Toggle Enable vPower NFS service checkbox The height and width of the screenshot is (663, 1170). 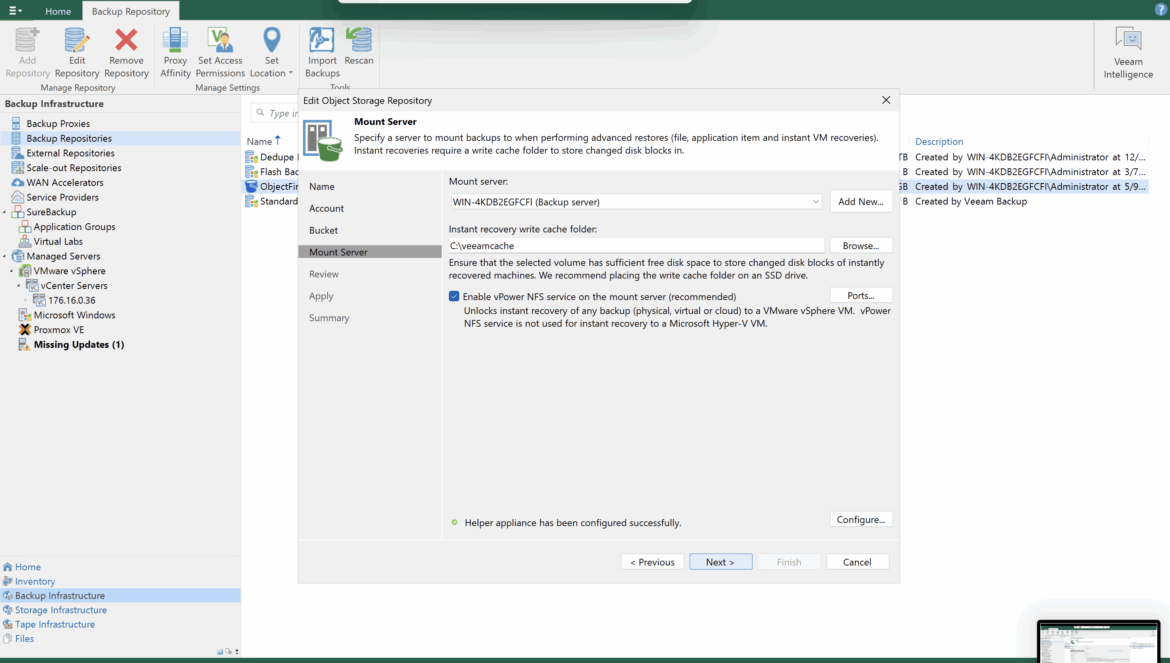454,297
